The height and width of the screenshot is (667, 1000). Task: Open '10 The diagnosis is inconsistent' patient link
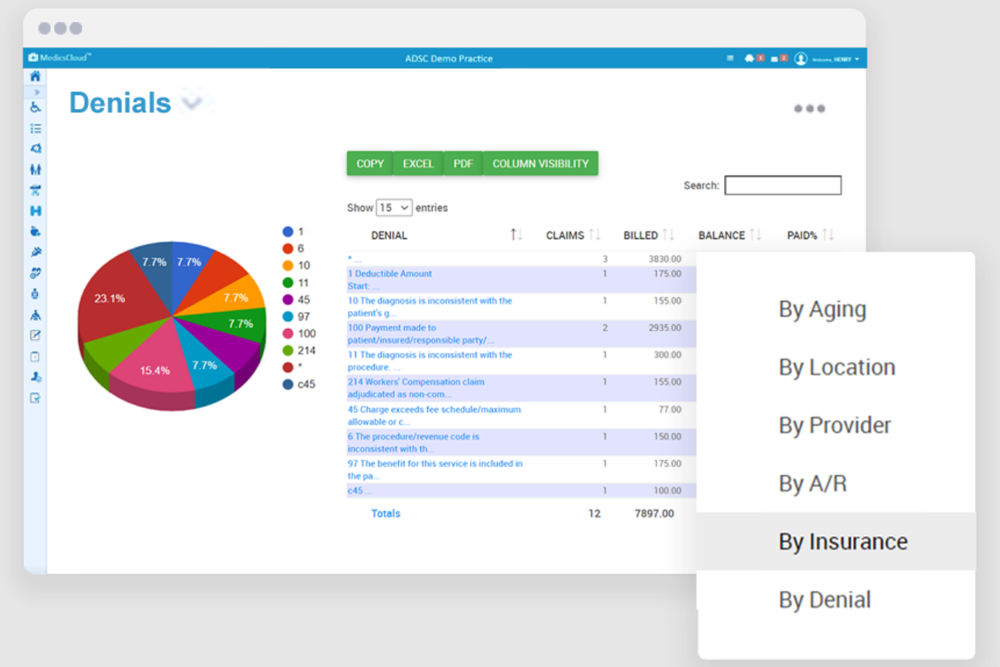pos(430,307)
